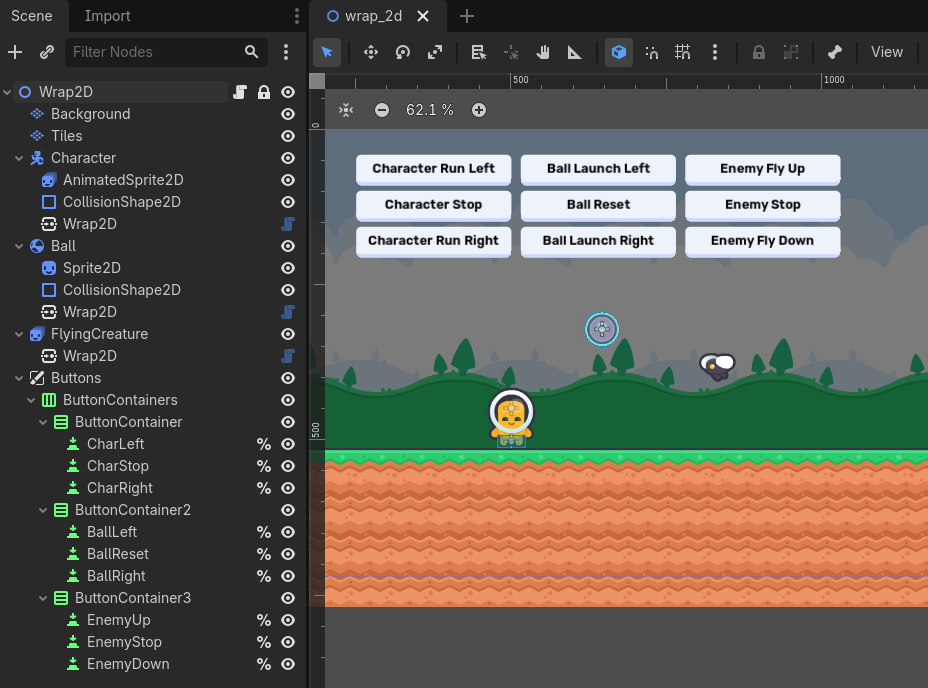
Task: Instantiate a child scene via the link icon
Action: tap(47, 52)
